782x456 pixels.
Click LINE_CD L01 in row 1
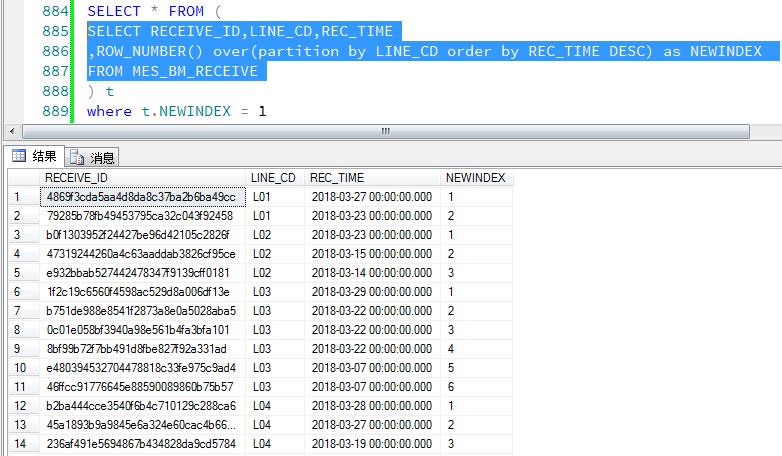click(274, 197)
